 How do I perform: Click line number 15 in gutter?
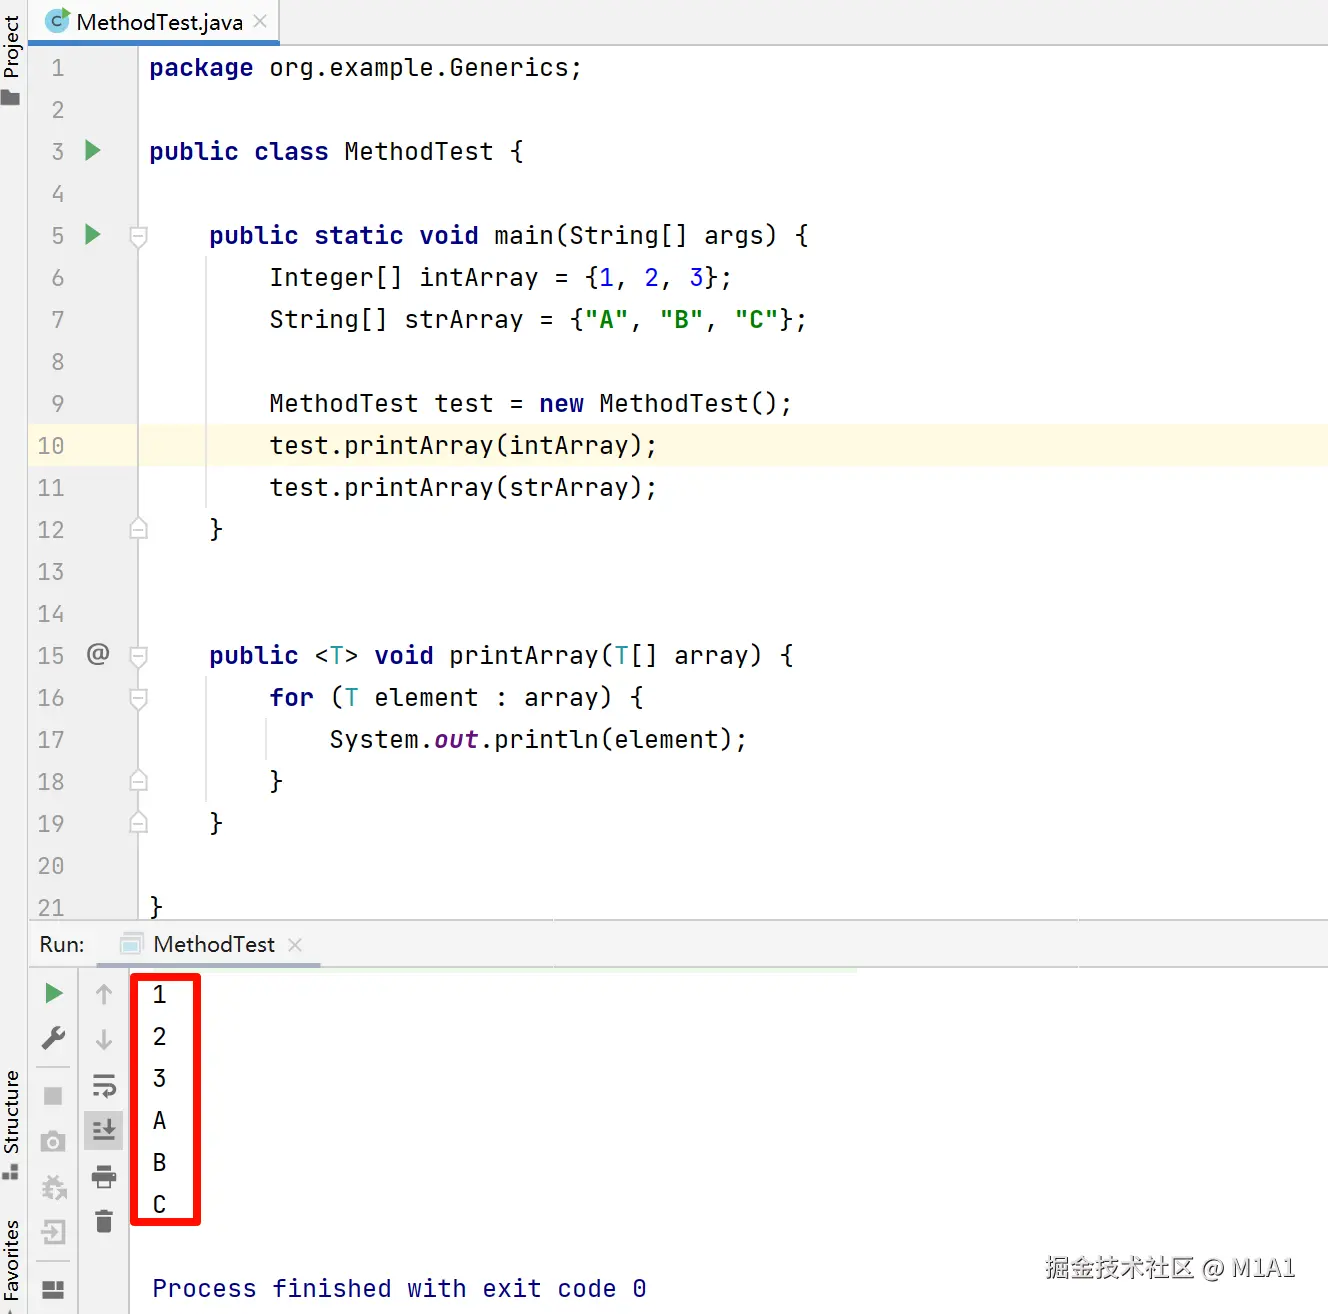coord(51,655)
